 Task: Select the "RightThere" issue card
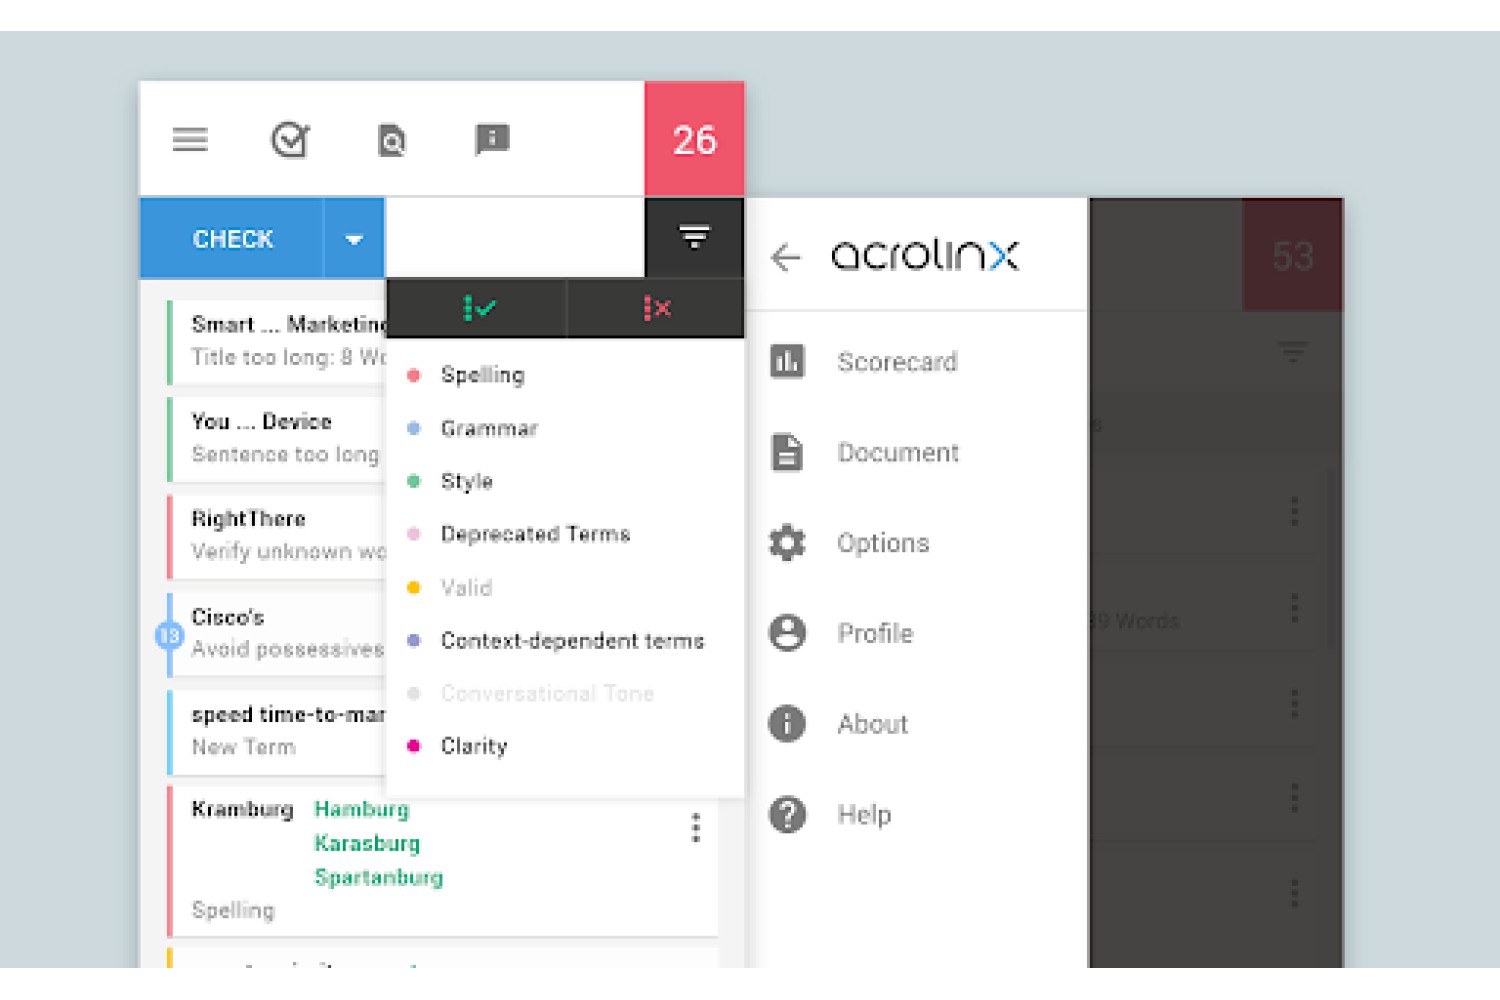pos(277,536)
